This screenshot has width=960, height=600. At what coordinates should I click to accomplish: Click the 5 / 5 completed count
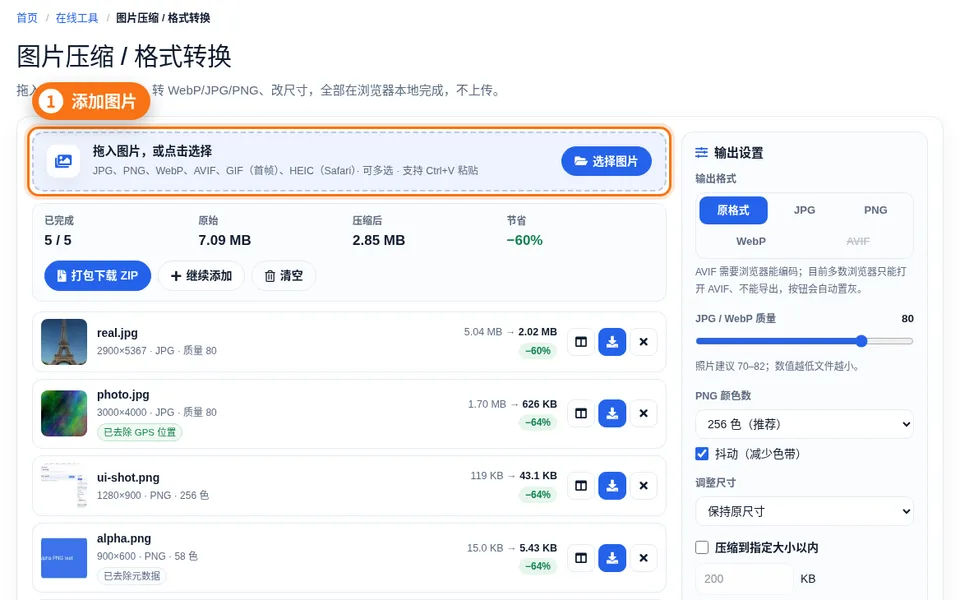tap(58, 241)
